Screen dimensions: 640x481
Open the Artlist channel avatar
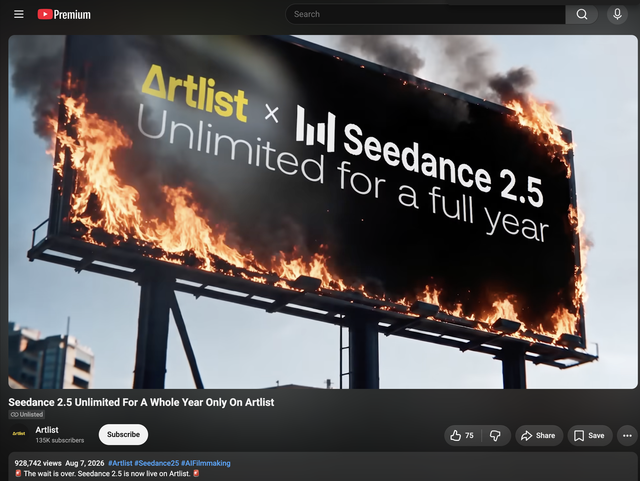pos(19,434)
